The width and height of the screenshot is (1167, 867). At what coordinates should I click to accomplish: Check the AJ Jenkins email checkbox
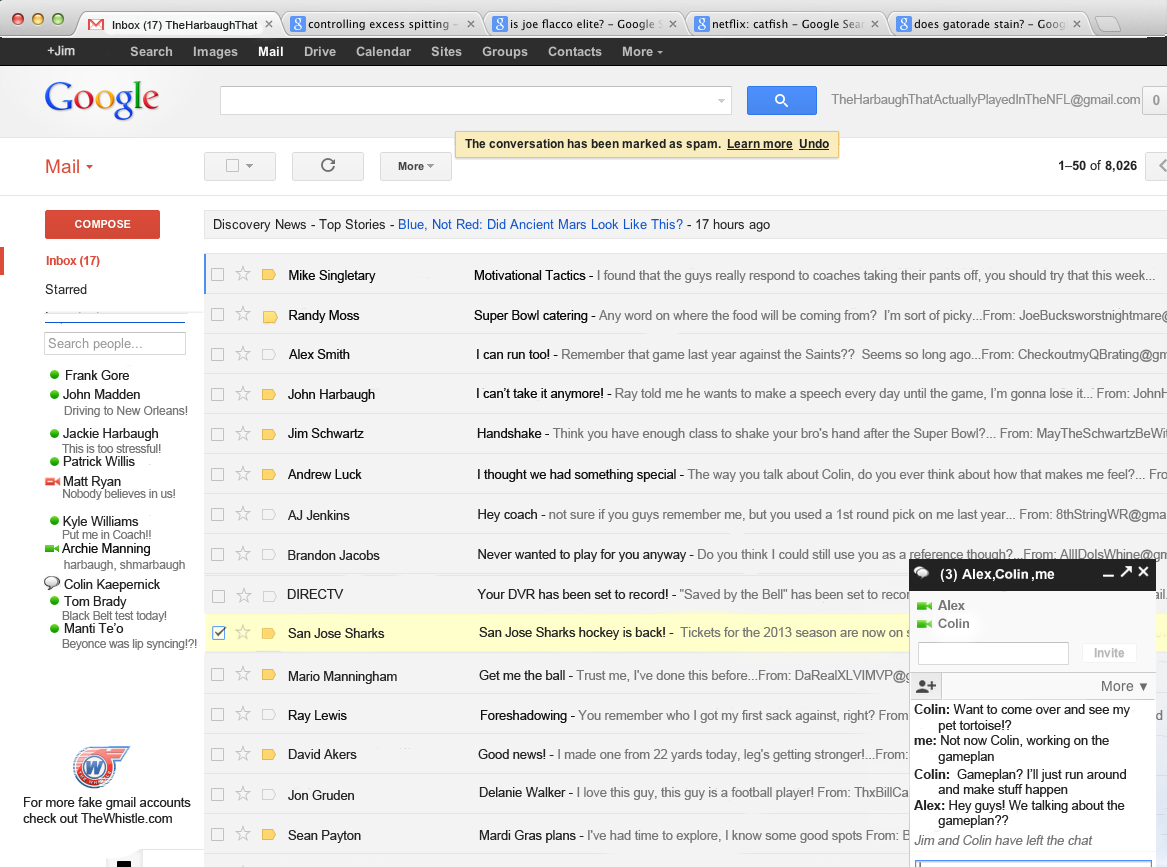pos(217,514)
